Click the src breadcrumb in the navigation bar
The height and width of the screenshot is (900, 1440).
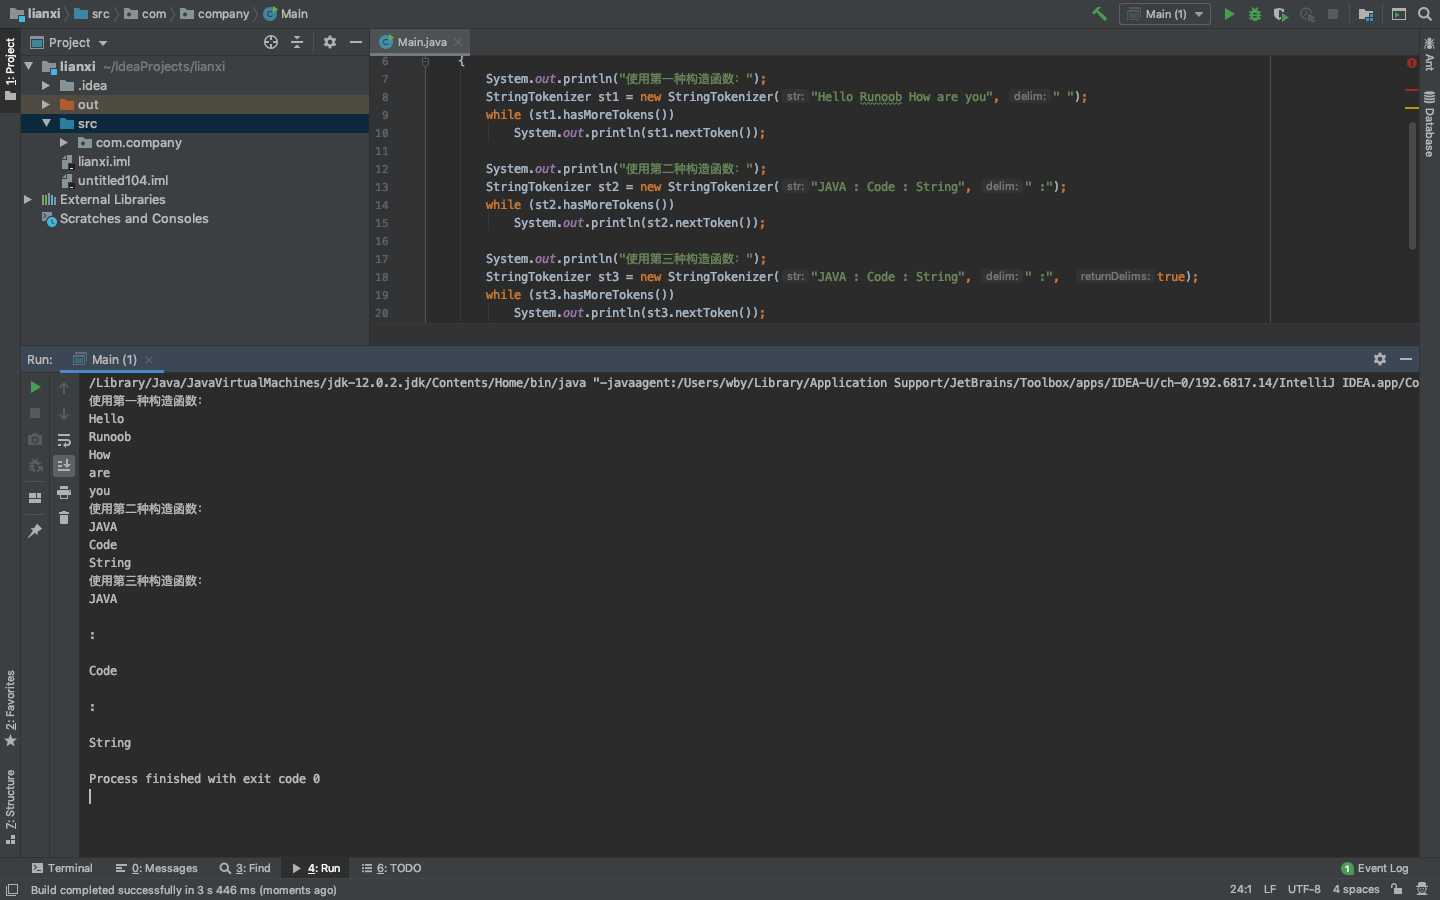click(x=92, y=14)
